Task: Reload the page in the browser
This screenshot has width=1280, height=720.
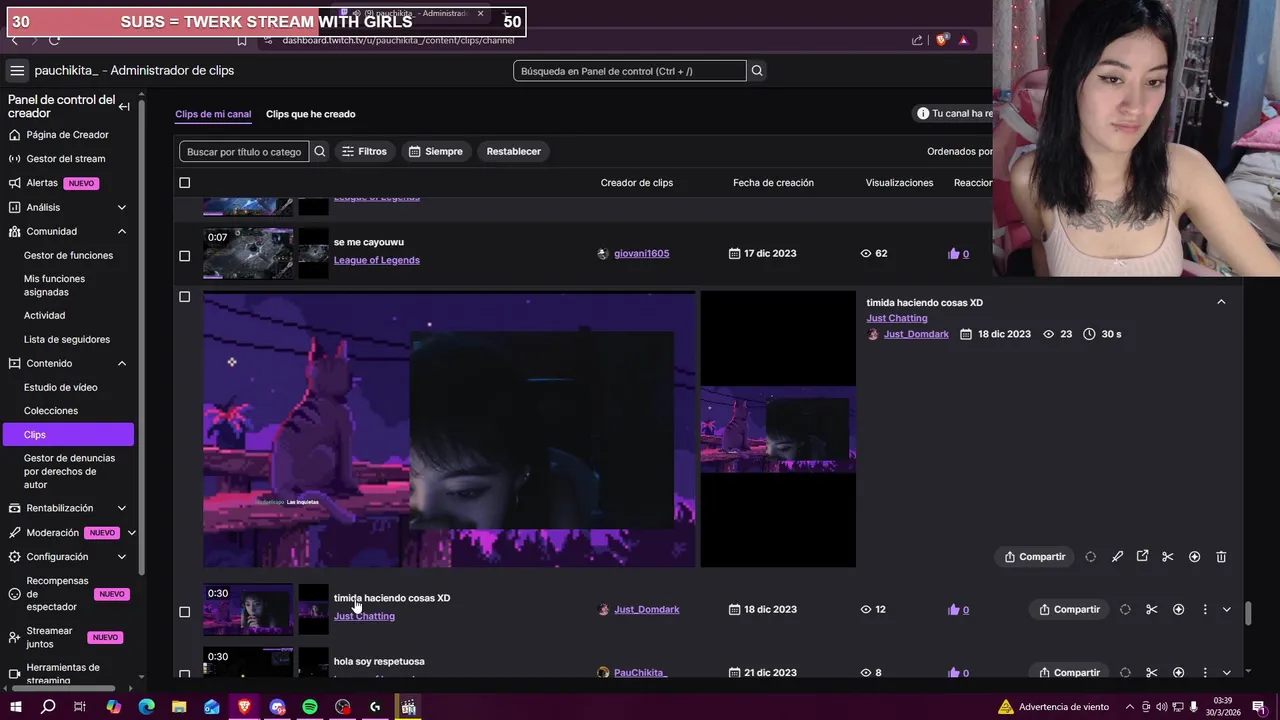Action: [54, 40]
